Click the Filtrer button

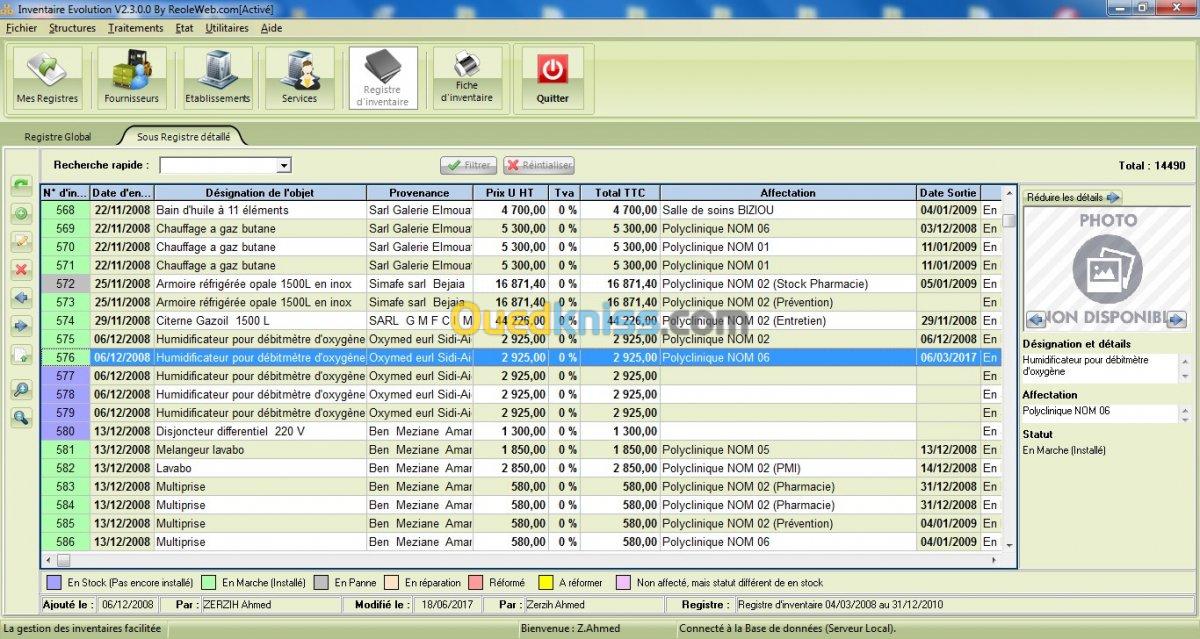coord(468,165)
